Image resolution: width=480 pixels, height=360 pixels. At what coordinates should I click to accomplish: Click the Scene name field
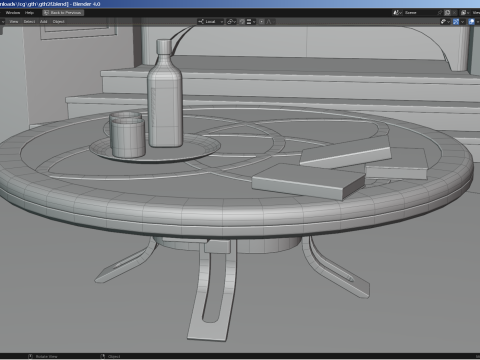tap(420, 13)
